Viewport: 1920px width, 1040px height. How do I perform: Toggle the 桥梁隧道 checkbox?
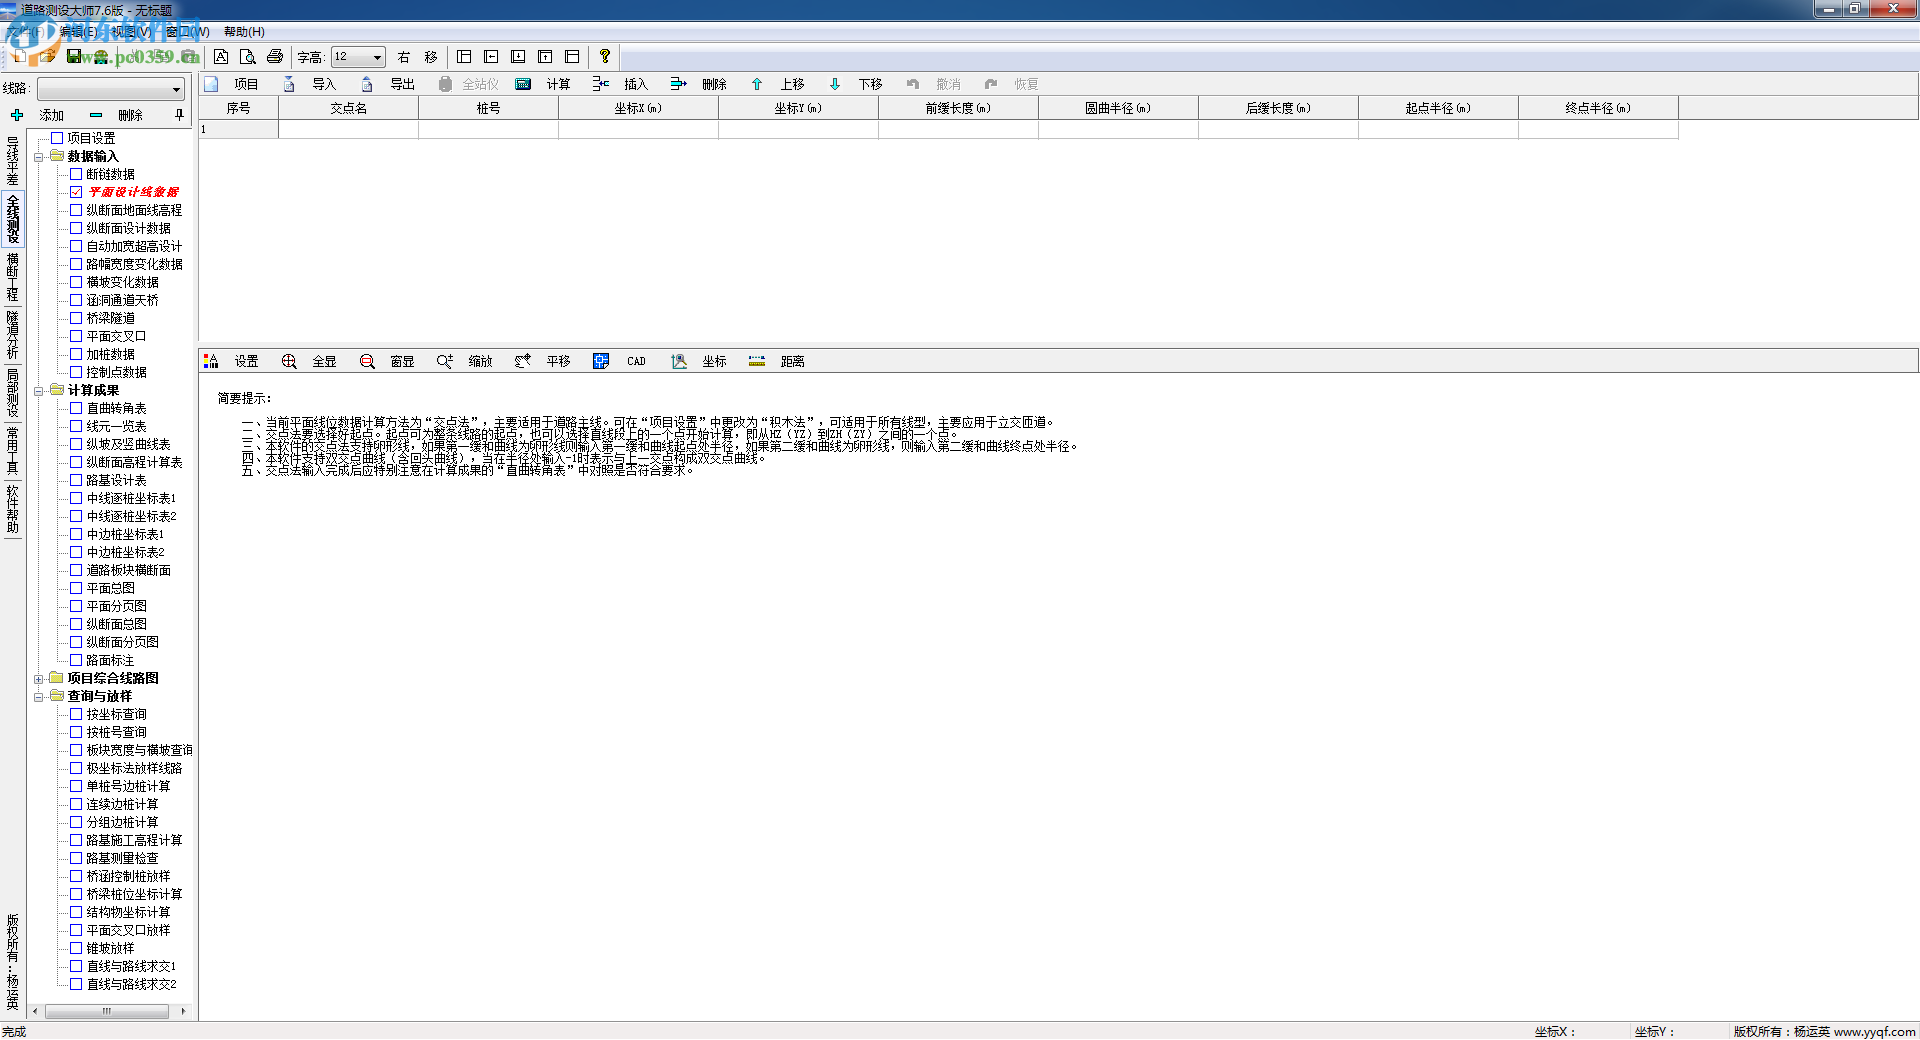(x=76, y=318)
